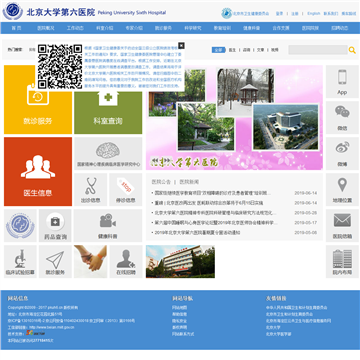Select the 全部 search filter
Screen dimensions: 360x360
tap(218, 50)
